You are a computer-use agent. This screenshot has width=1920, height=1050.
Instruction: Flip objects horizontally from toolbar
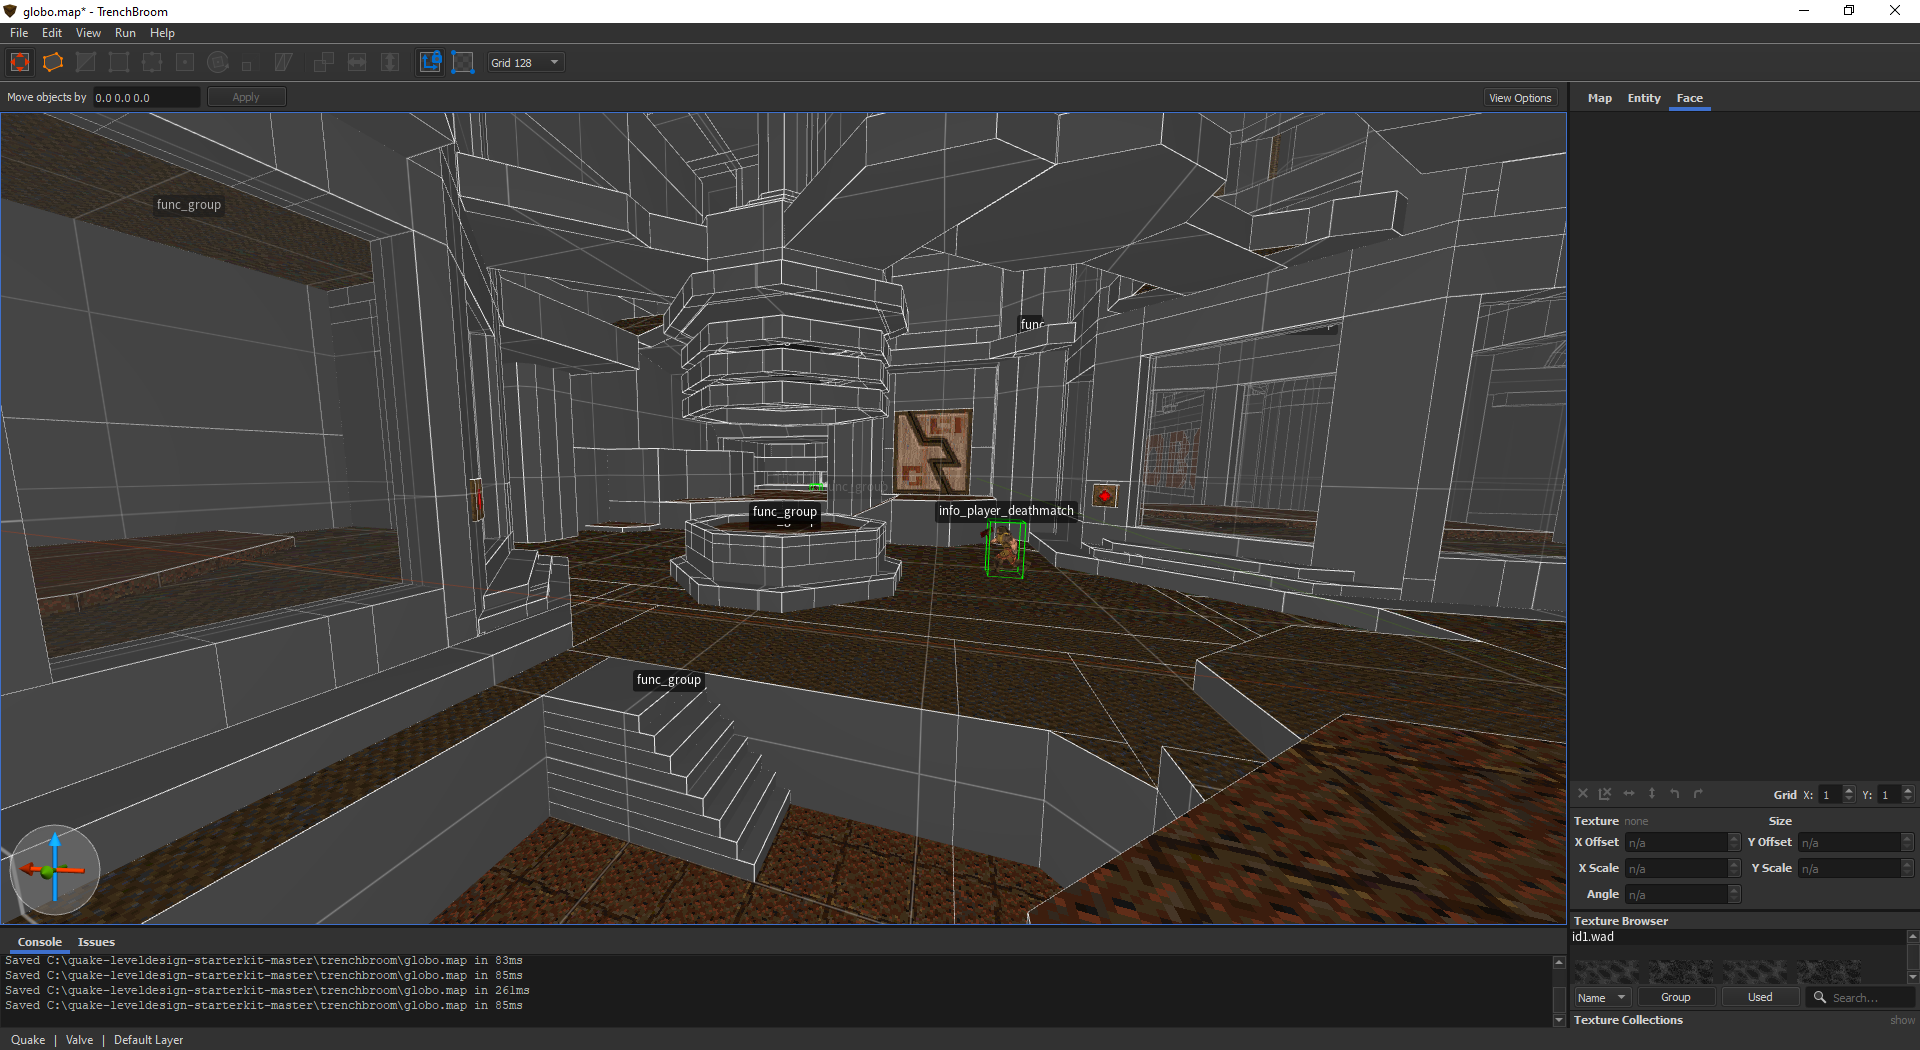click(357, 62)
